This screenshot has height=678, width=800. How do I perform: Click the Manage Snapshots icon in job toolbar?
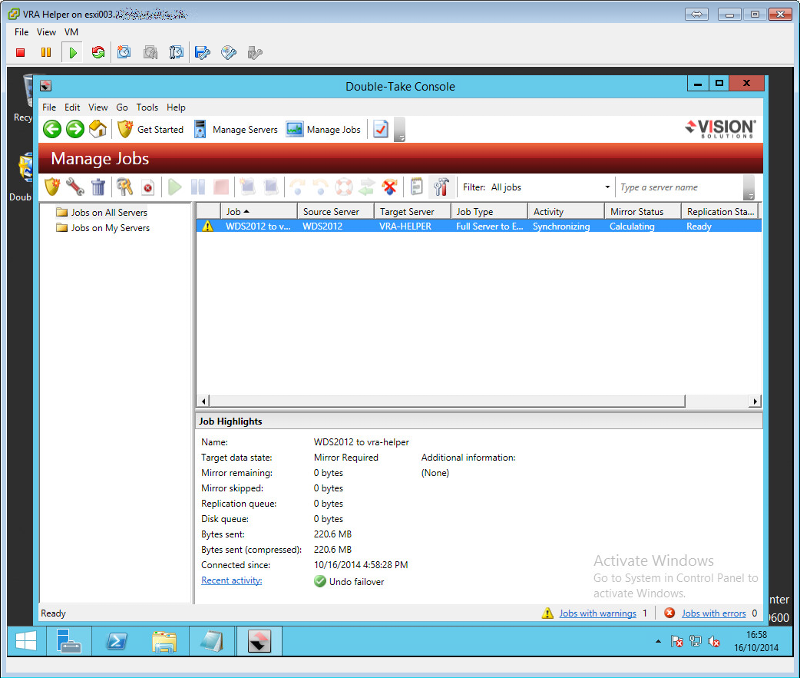coord(271,187)
